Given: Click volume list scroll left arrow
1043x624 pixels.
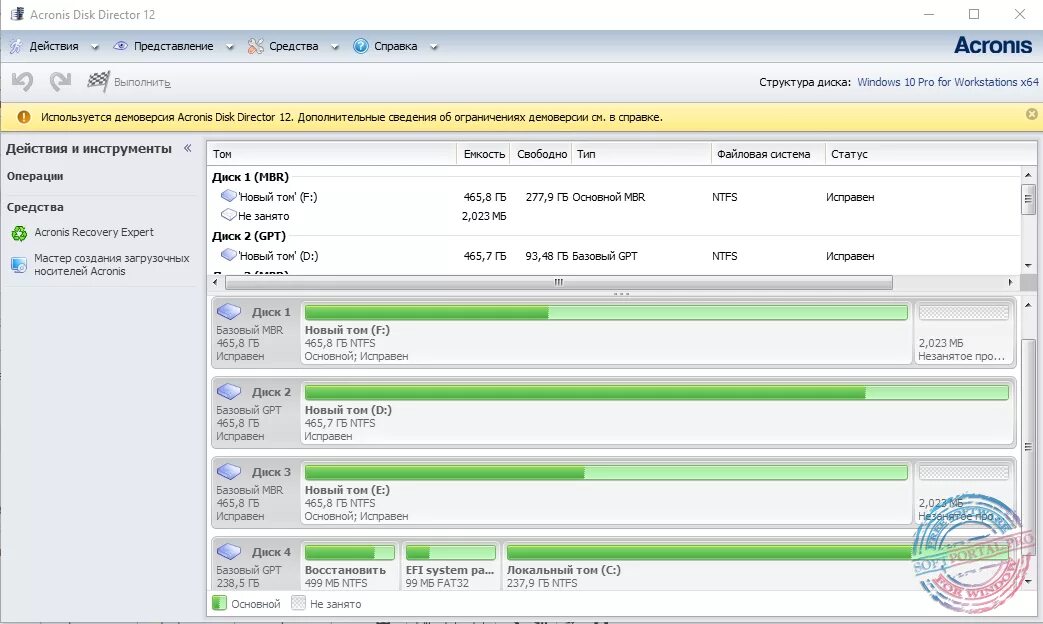Looking at the screenshot, I should click(215, 282).
